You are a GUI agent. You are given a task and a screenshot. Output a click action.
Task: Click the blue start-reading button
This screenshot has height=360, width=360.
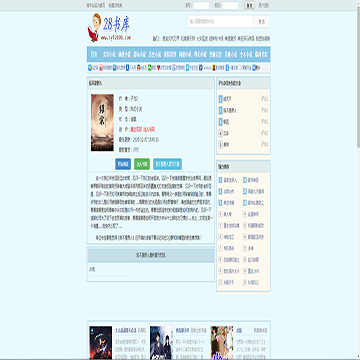coord(123,164)
